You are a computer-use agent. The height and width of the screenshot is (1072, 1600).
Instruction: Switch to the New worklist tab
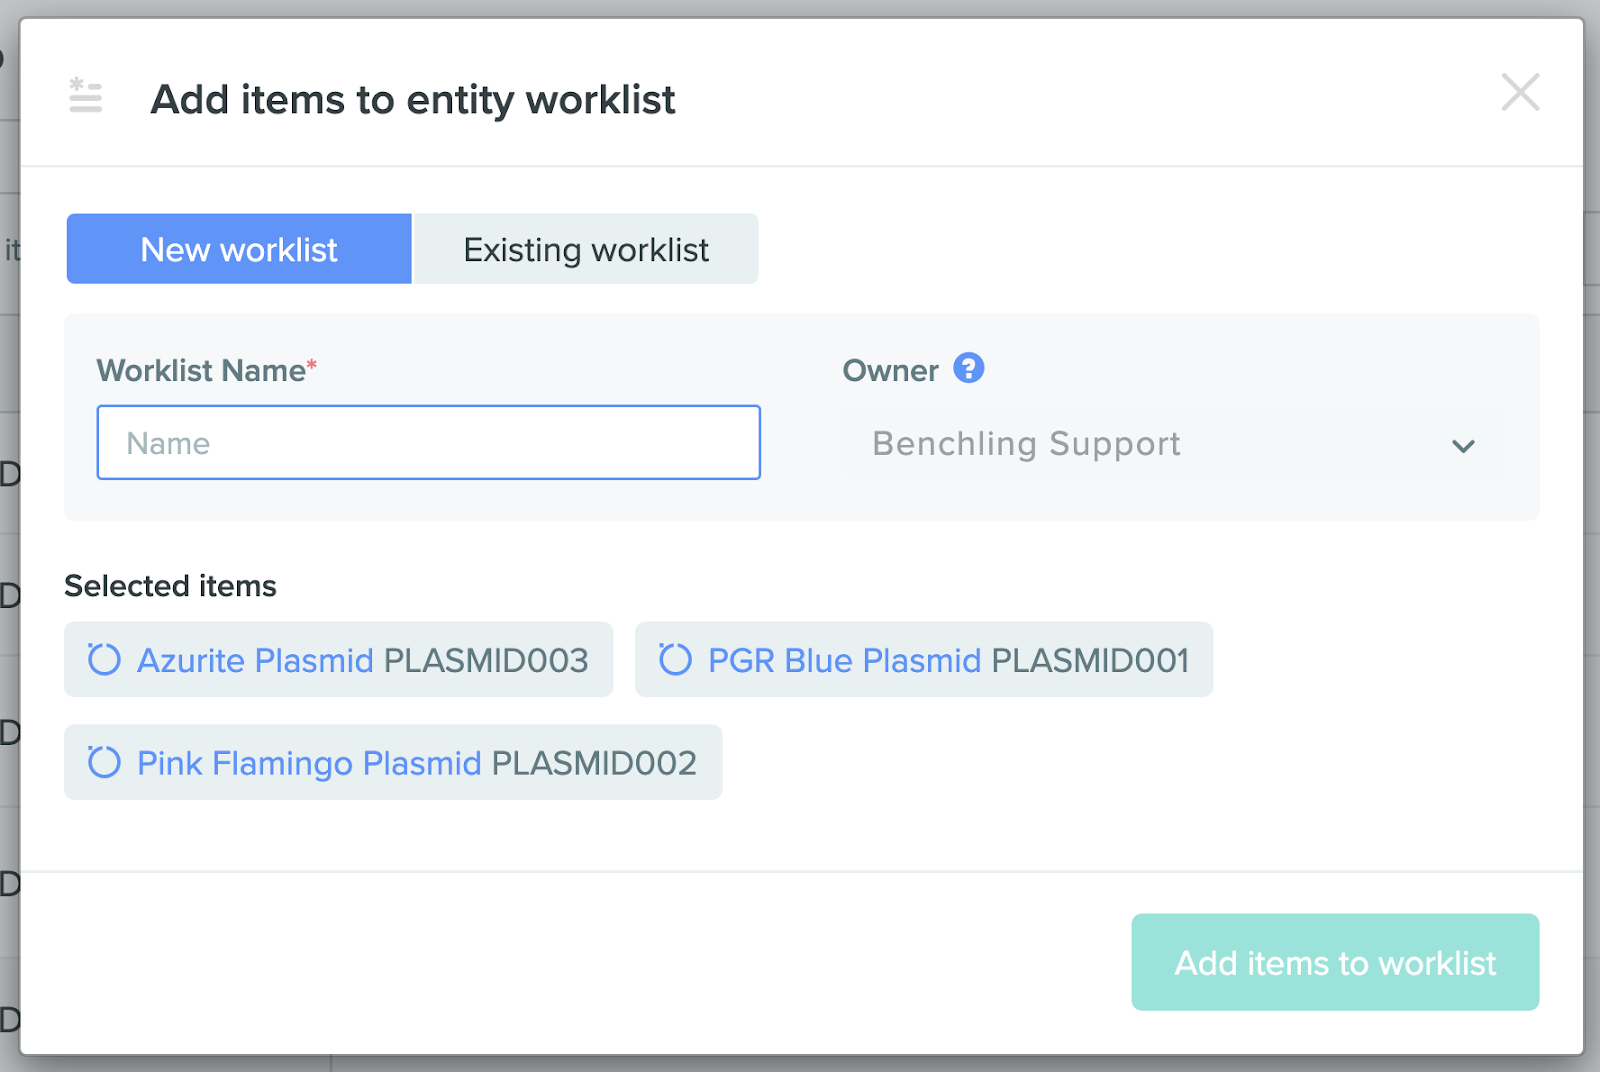pos(239,249)
